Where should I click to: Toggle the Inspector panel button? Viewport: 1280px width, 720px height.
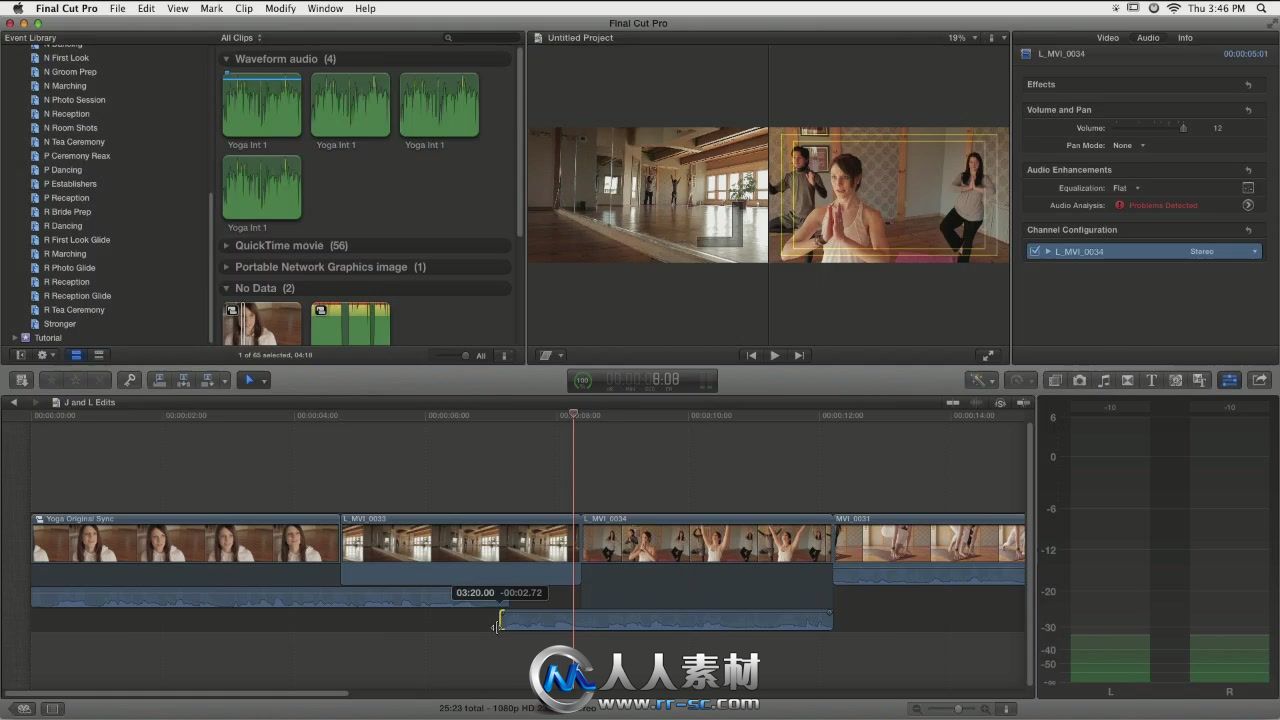tap(1230, 380)
